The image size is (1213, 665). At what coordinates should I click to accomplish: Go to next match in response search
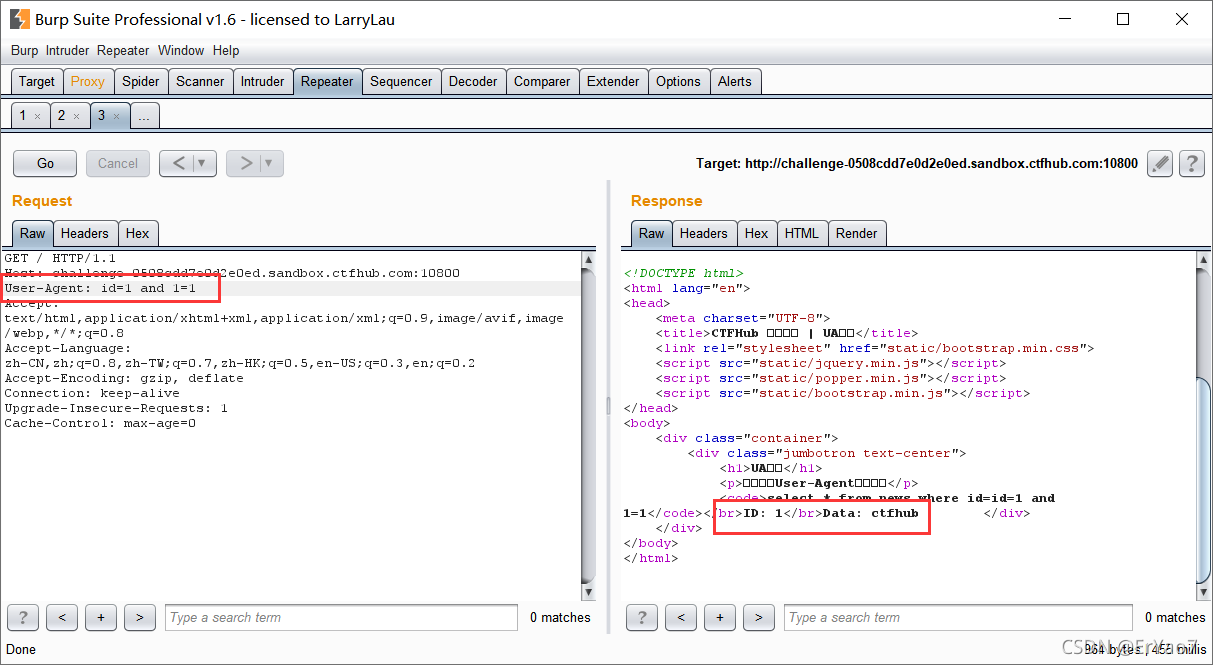759,617
